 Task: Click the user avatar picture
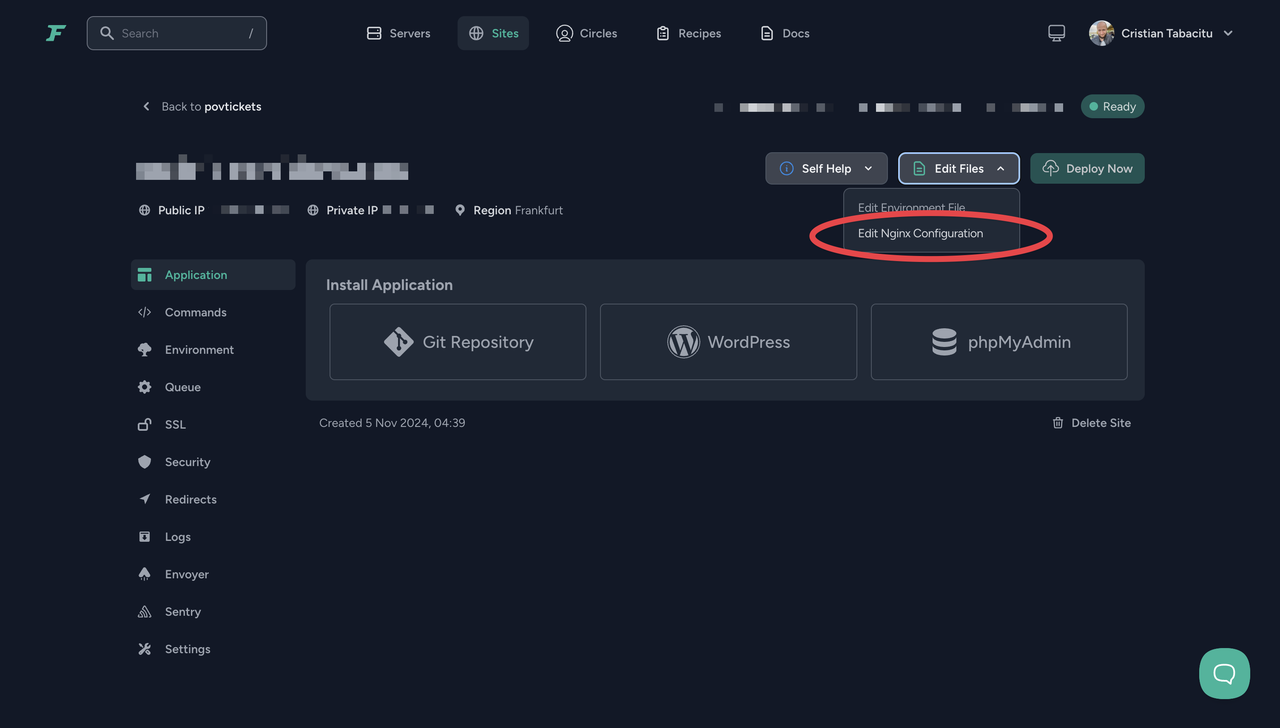(x=1101, y=33)
